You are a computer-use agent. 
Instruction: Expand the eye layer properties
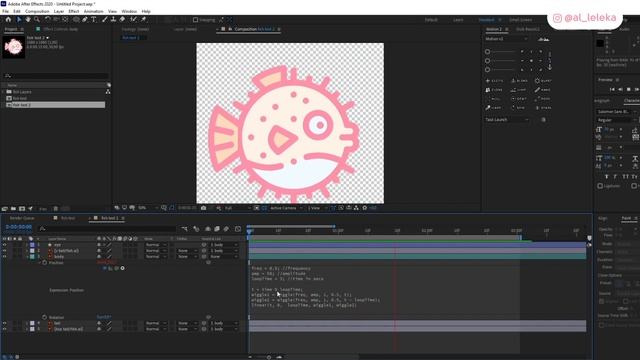pyautogui.click(x=27, y=245)
